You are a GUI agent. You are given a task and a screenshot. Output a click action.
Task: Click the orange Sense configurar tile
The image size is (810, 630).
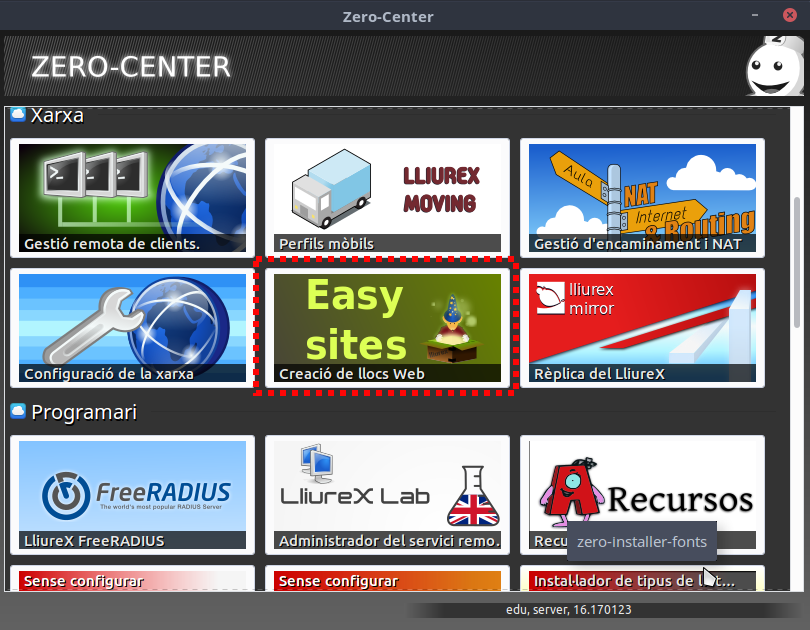pyautogui.click(x=387, y=580)
